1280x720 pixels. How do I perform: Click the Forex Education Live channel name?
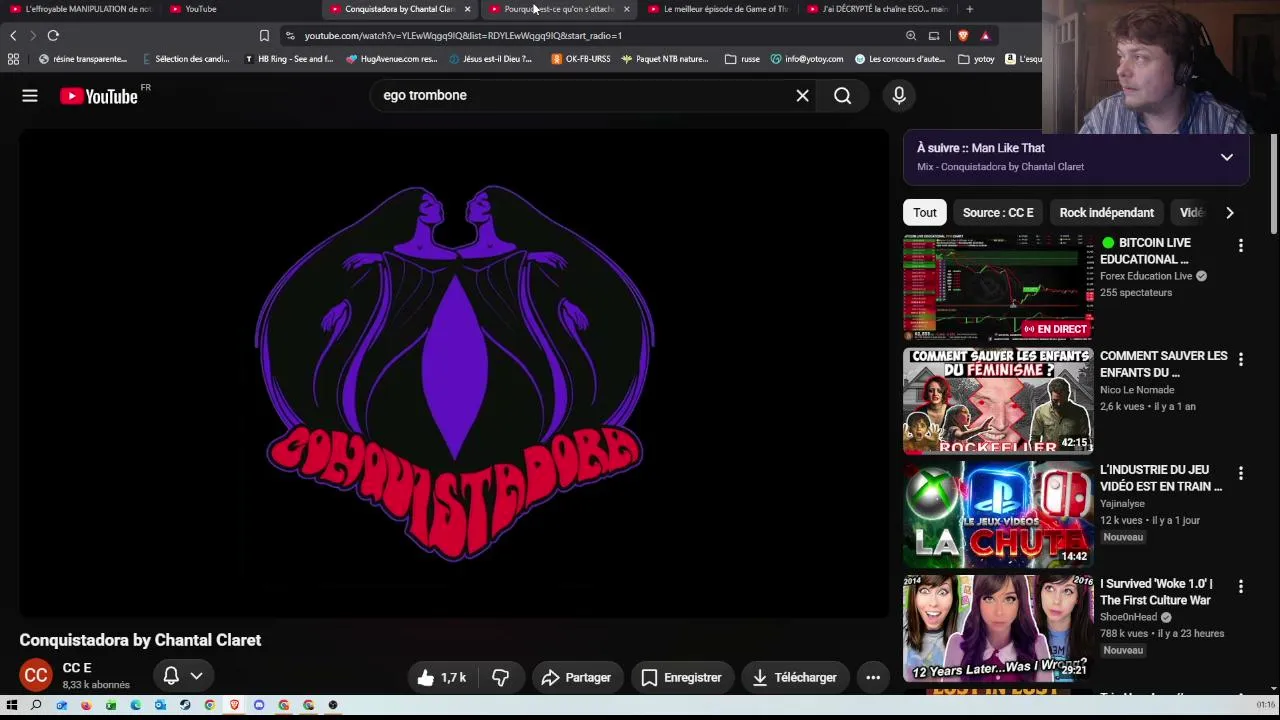tap(1146, 276)
